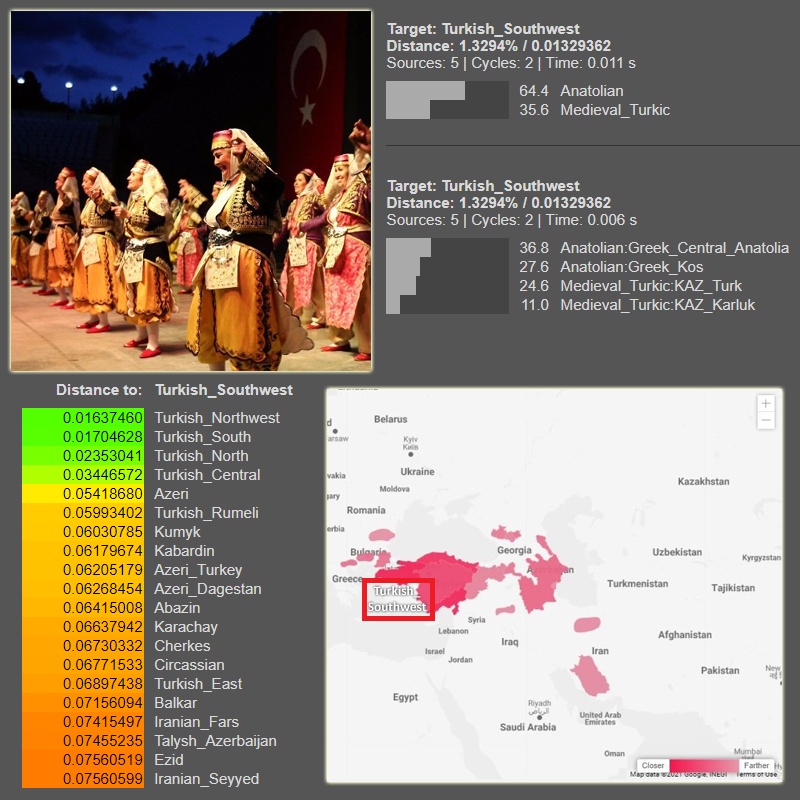The image size is (800, 800).
Task: Click the Closer-Farther gradient legend
Action: pyautogui.click(x=705, y=765)
